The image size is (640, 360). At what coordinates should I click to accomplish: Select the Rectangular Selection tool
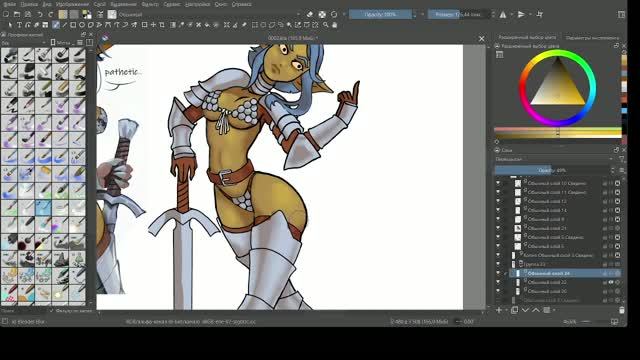pyautogui.click(x=255, y=25)
